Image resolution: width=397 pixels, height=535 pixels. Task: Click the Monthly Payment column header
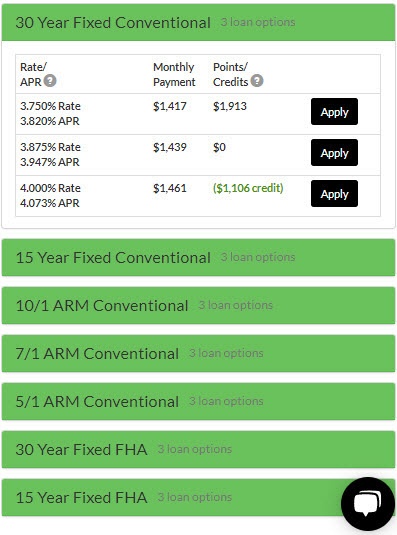point(174,74)
